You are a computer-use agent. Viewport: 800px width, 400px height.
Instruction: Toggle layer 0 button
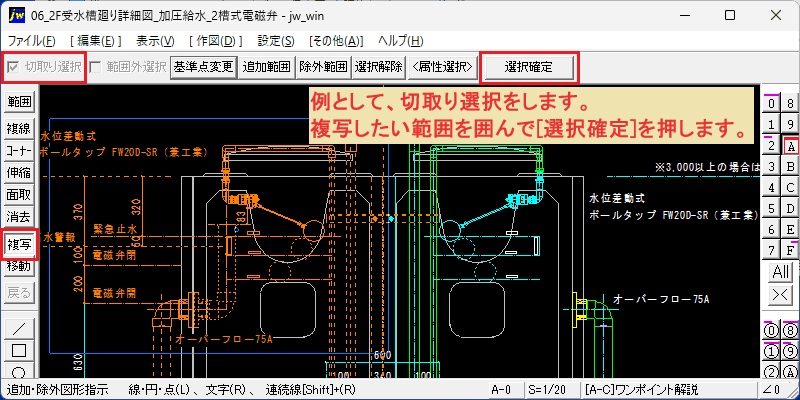[771, 104]
